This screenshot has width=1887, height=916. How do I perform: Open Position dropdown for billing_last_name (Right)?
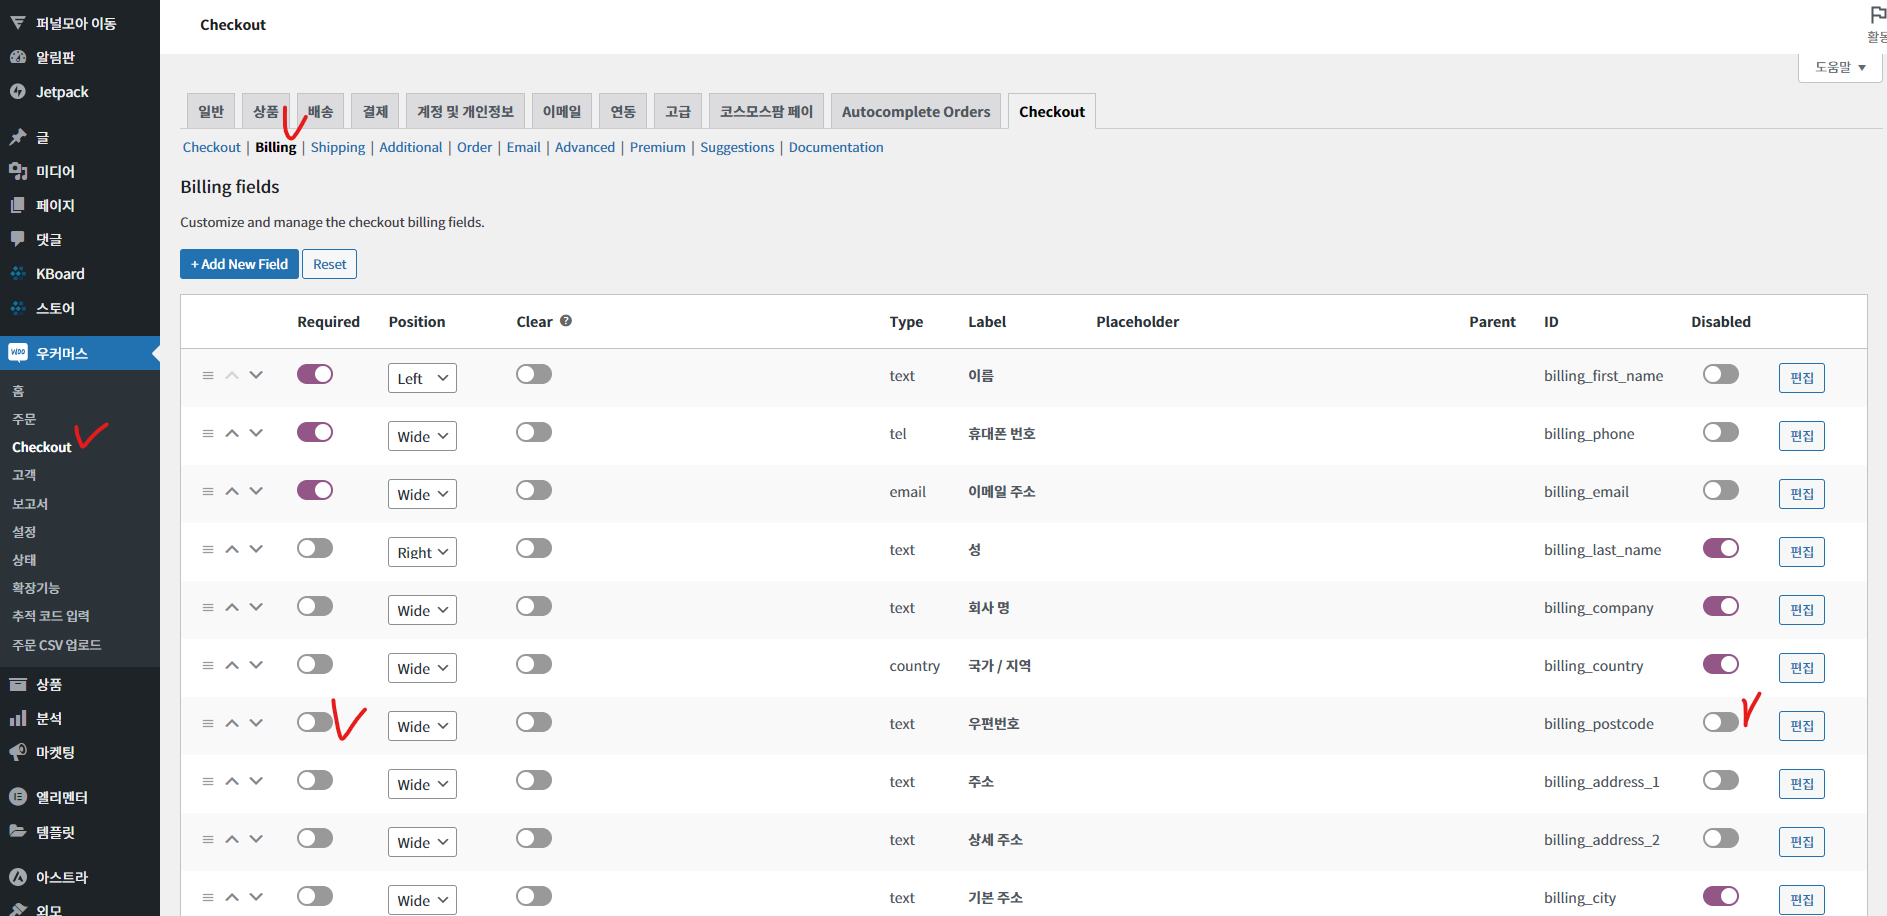coord(422,552)
